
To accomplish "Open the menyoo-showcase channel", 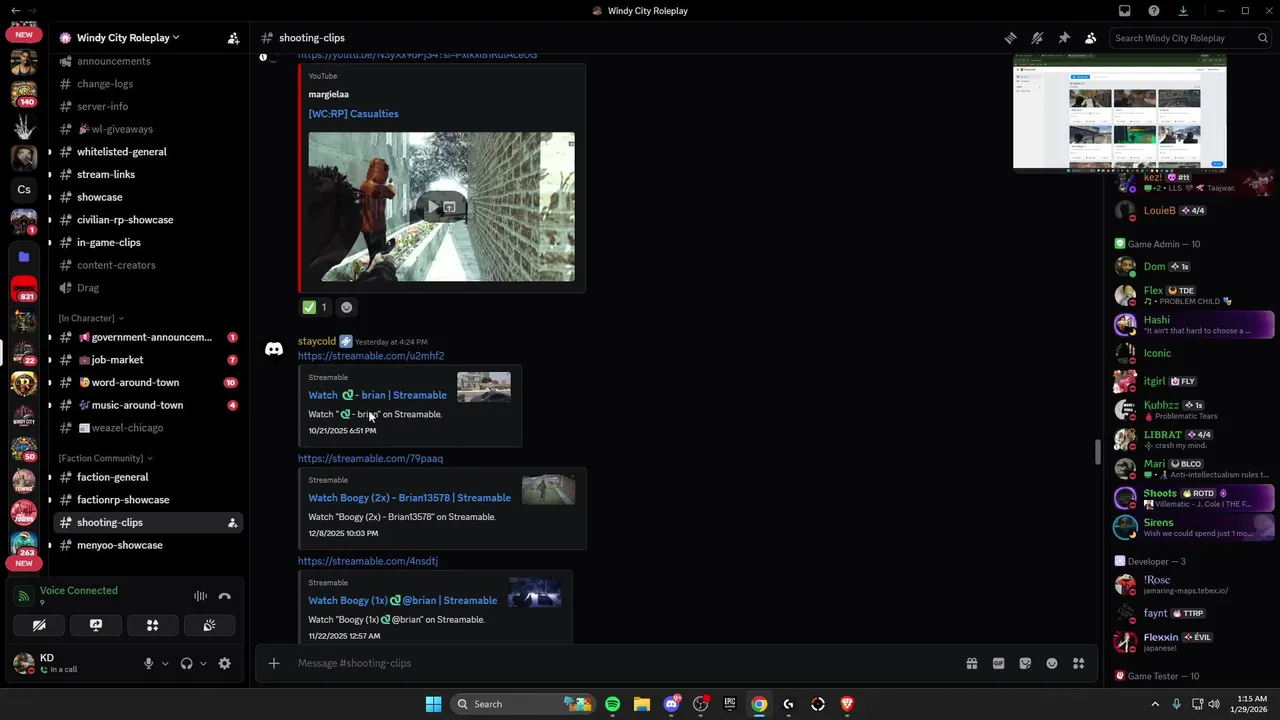I will pyautogui.click(x=119, y=545).
